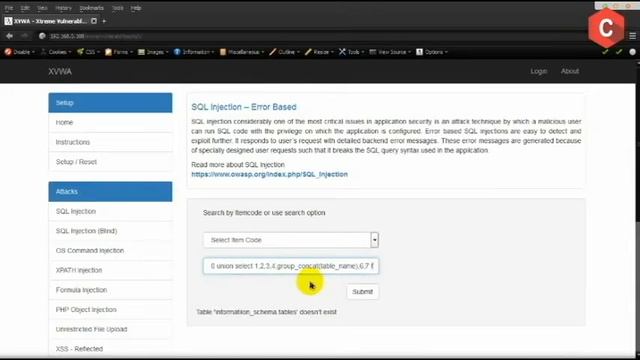Screen dimensions: 640x360
Task: Click the SQL Injection – Error Based heading
Action: [244, 107]
